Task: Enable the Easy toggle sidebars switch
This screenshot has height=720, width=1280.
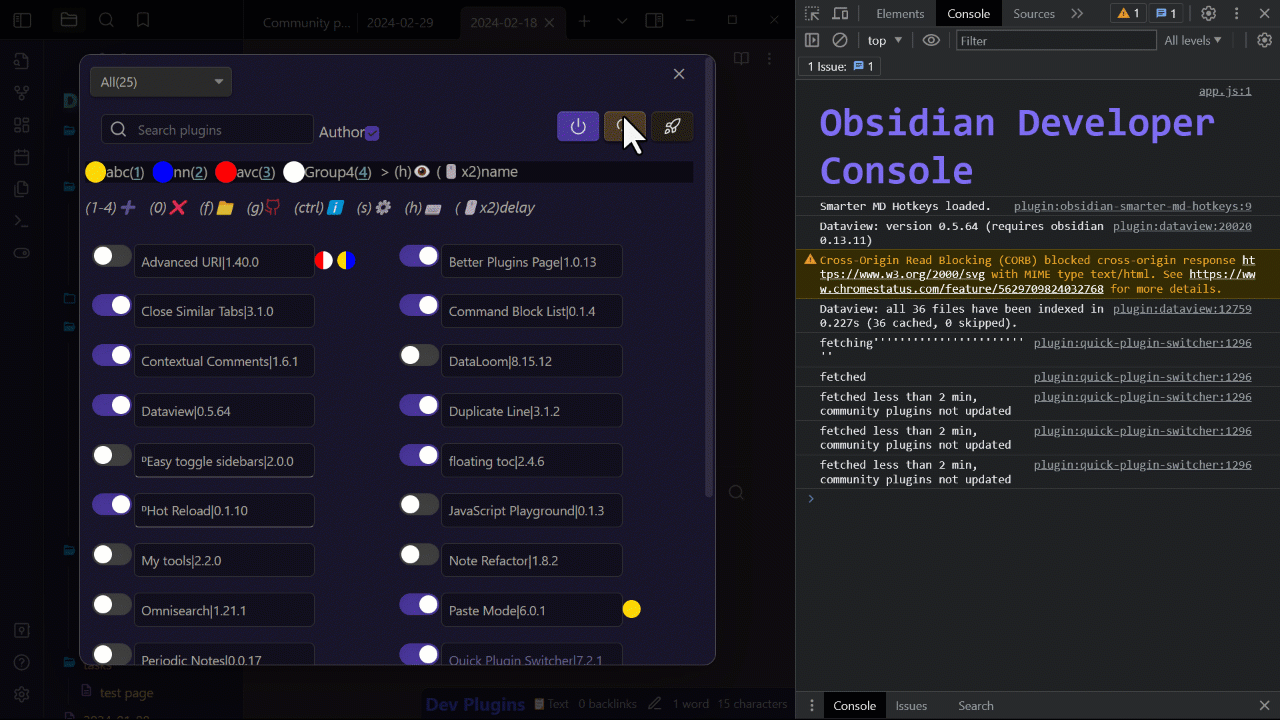Action: click(112, 455)
